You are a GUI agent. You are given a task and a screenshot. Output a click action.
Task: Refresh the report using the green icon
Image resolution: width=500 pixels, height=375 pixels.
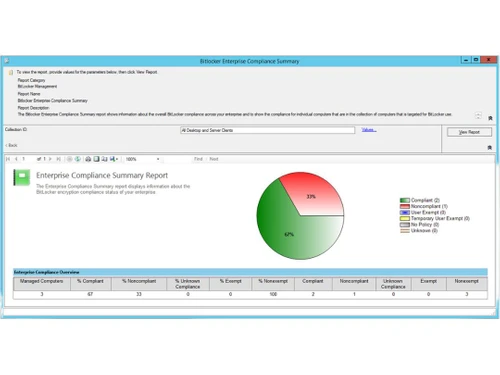pos(78,159)
